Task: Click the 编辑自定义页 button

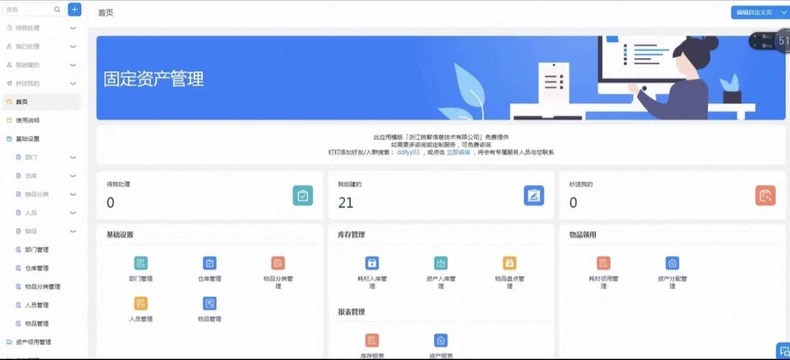Action: (754, 13)
